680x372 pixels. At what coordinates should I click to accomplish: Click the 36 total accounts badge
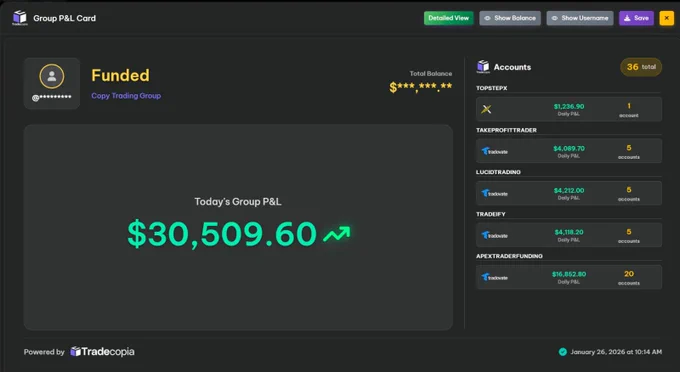[641, 67]
